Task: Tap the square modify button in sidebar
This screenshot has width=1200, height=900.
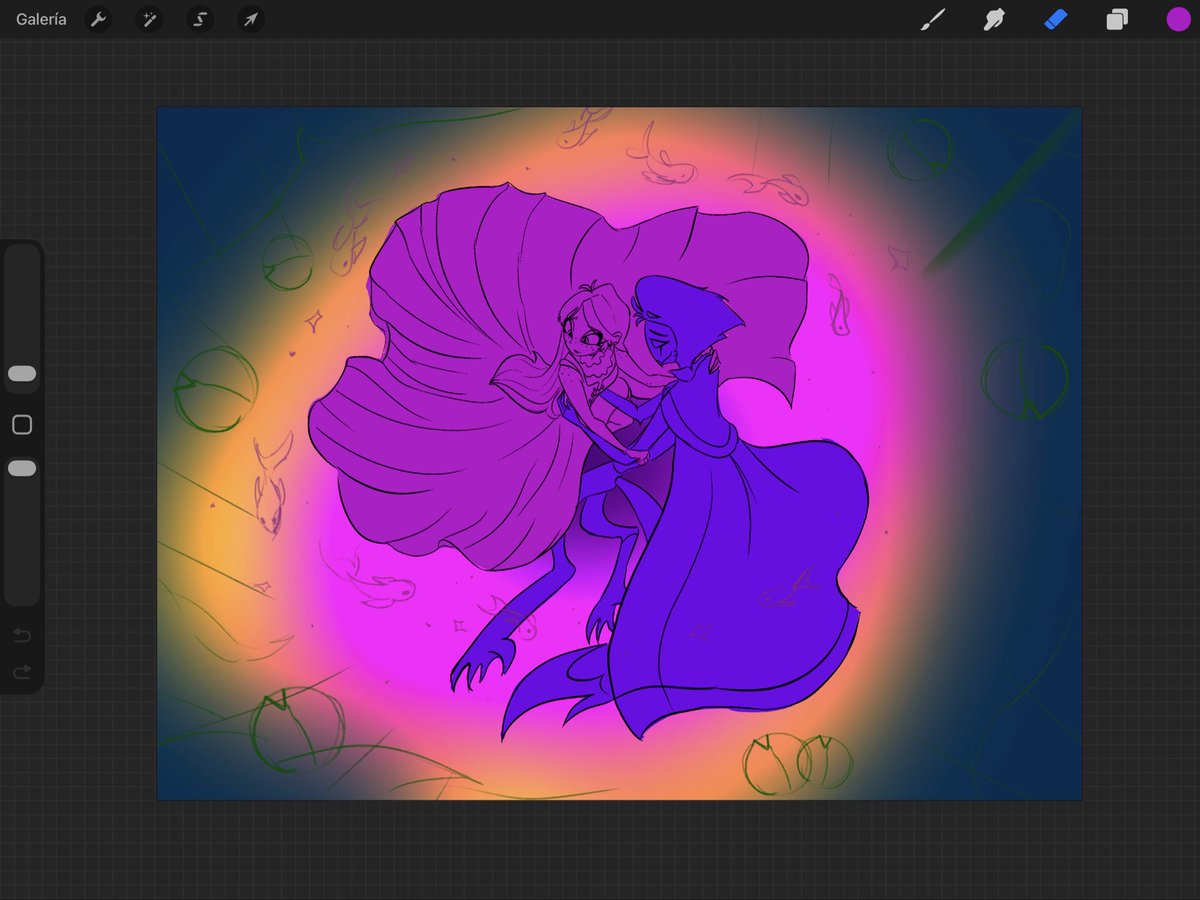Action: point(22,425)
